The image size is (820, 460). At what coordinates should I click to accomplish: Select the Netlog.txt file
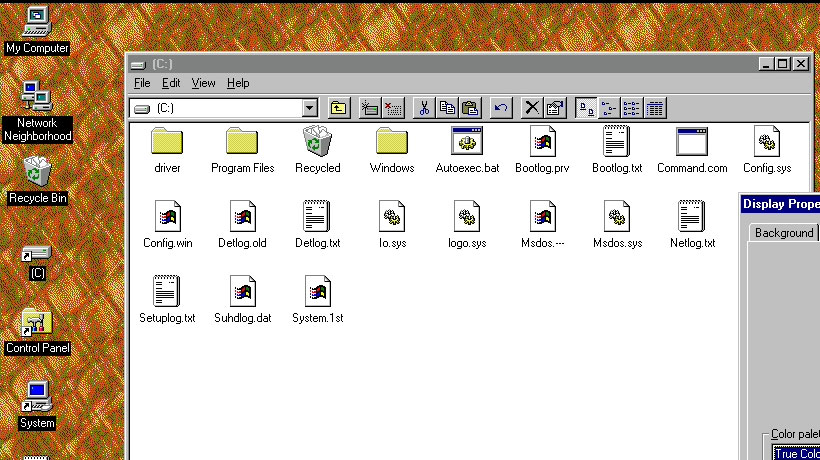[x=692, y=225]
